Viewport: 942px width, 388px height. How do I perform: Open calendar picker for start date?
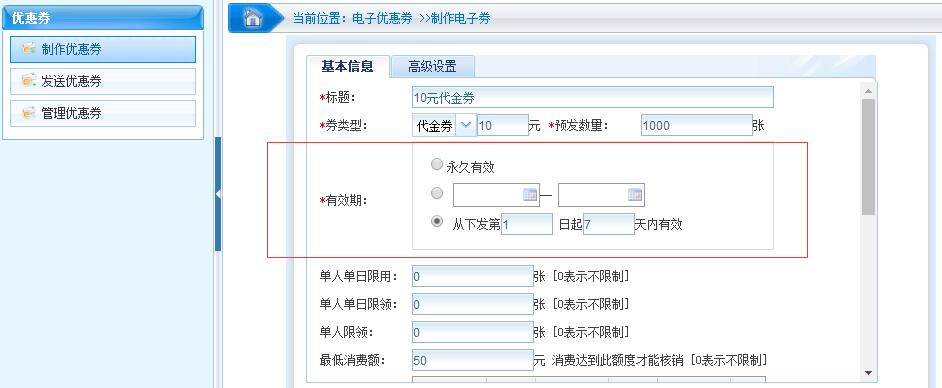pos(529,195)
